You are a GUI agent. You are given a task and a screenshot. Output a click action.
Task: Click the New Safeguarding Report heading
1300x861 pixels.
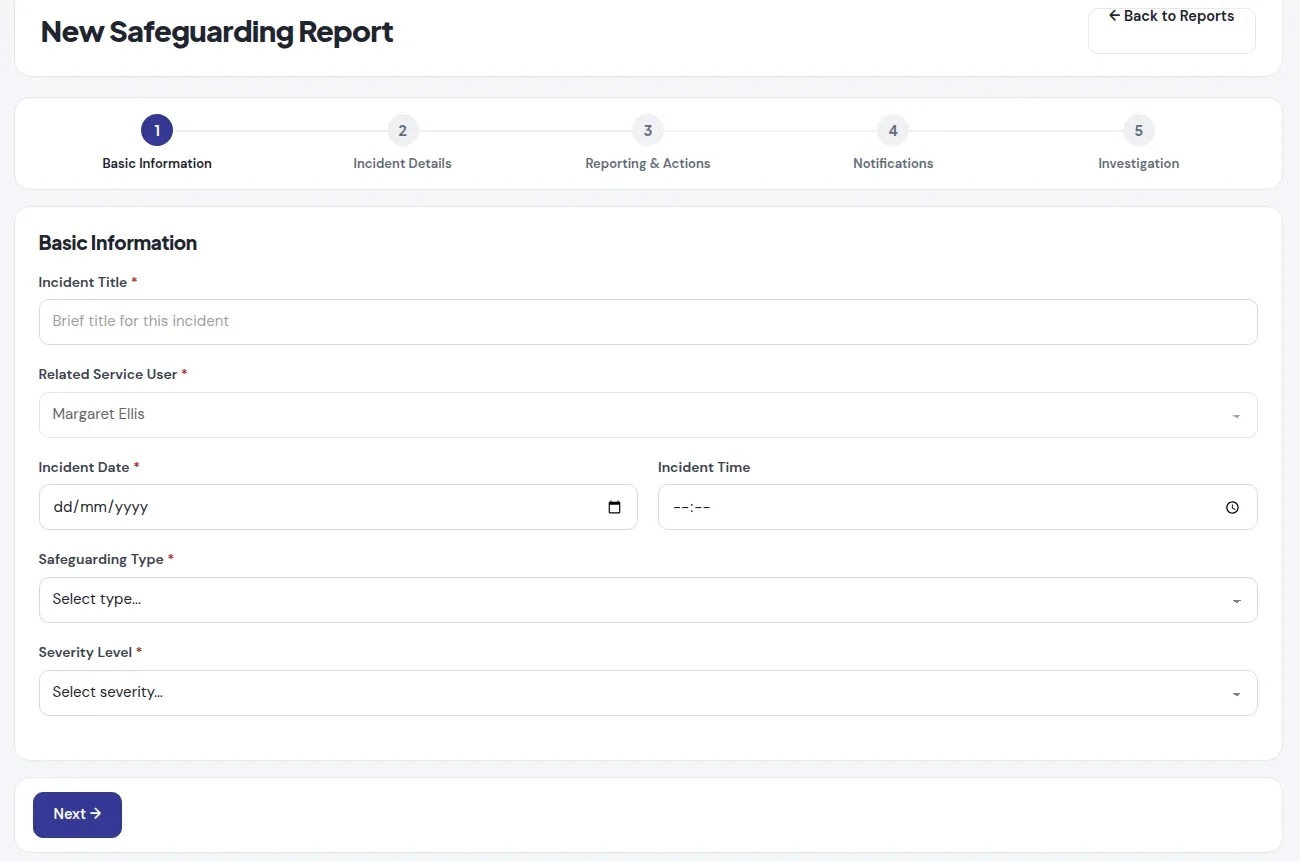(x=217, y=32)
